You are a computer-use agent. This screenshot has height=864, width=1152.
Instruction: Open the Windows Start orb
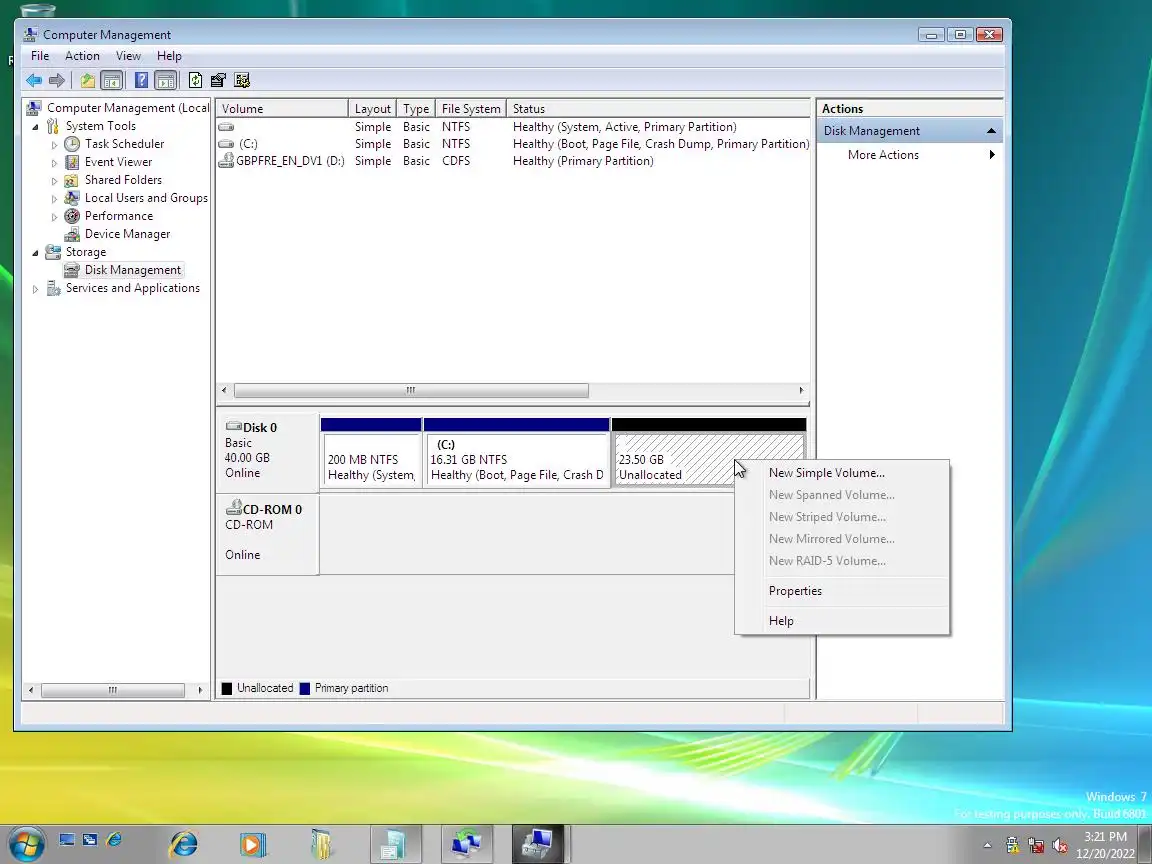(x=27, y=843)
